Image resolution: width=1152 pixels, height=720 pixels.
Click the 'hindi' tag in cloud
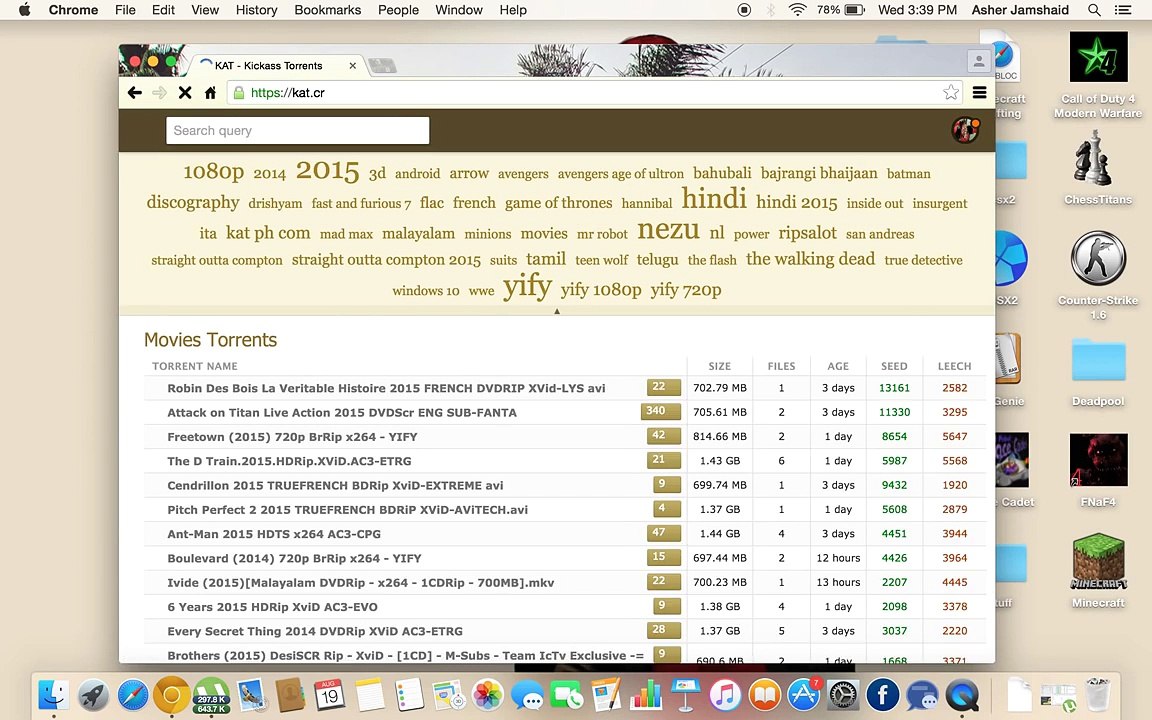(x=713, y=198)
